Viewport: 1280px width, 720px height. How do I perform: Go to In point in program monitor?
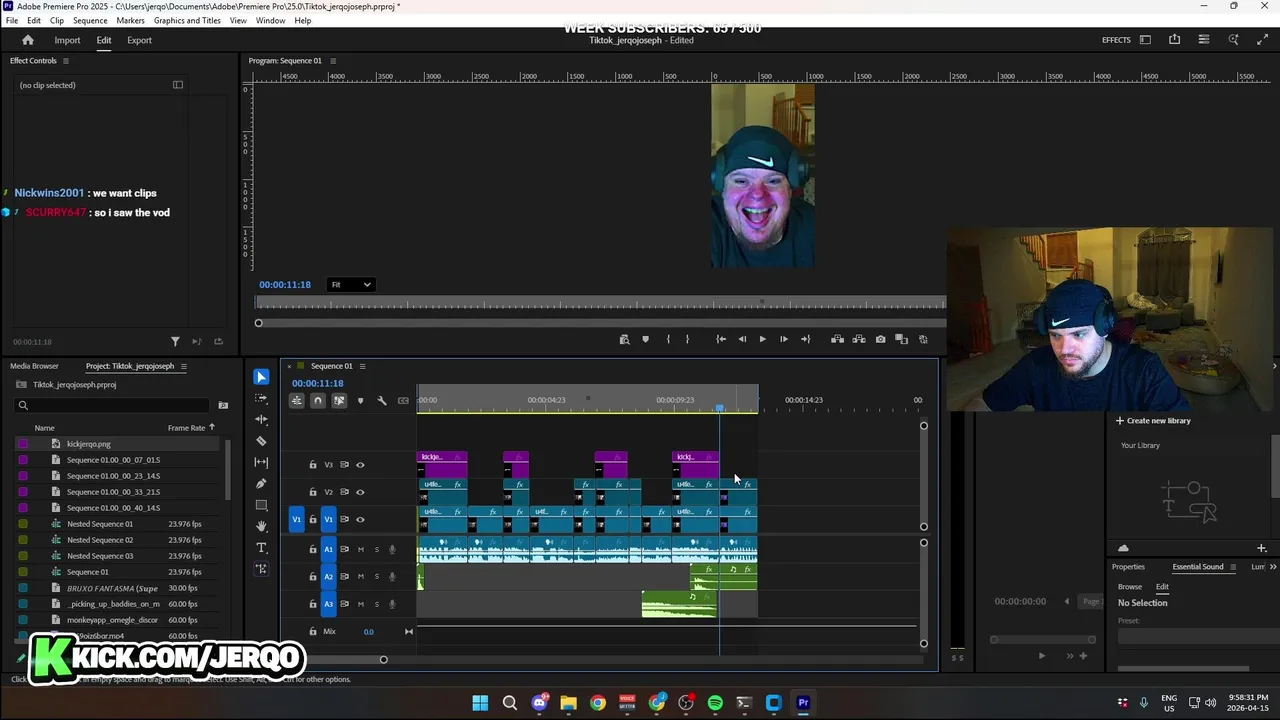point(721,339)
